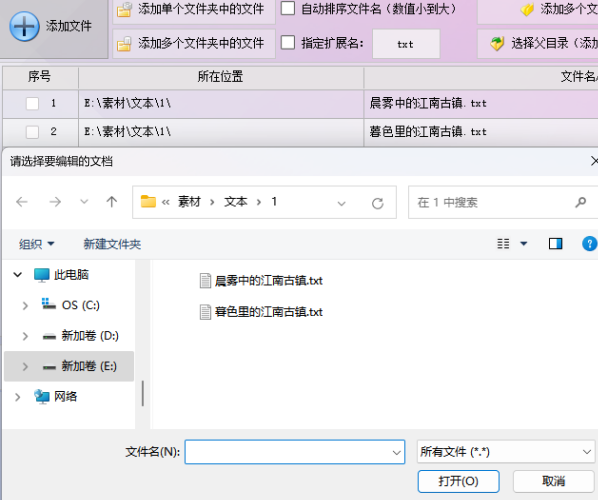Select file 暮色里的江南古镇.txt in dialog

(x=261, y=312)
